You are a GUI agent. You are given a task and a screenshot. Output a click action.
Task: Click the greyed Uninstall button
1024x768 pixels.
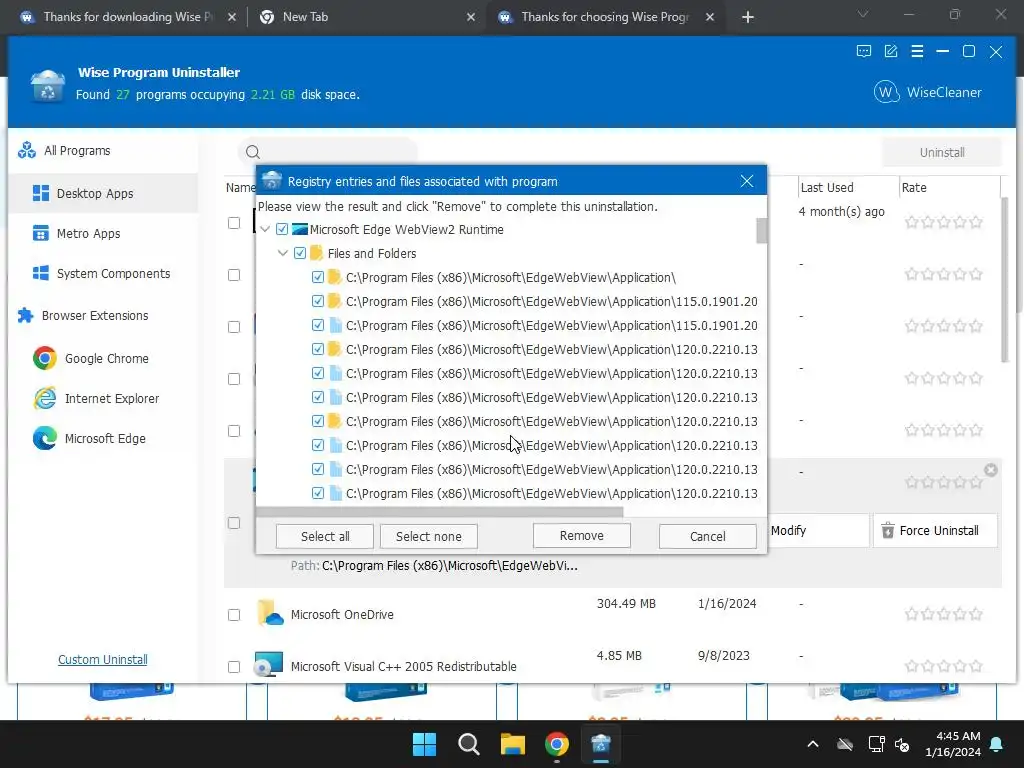942,152
